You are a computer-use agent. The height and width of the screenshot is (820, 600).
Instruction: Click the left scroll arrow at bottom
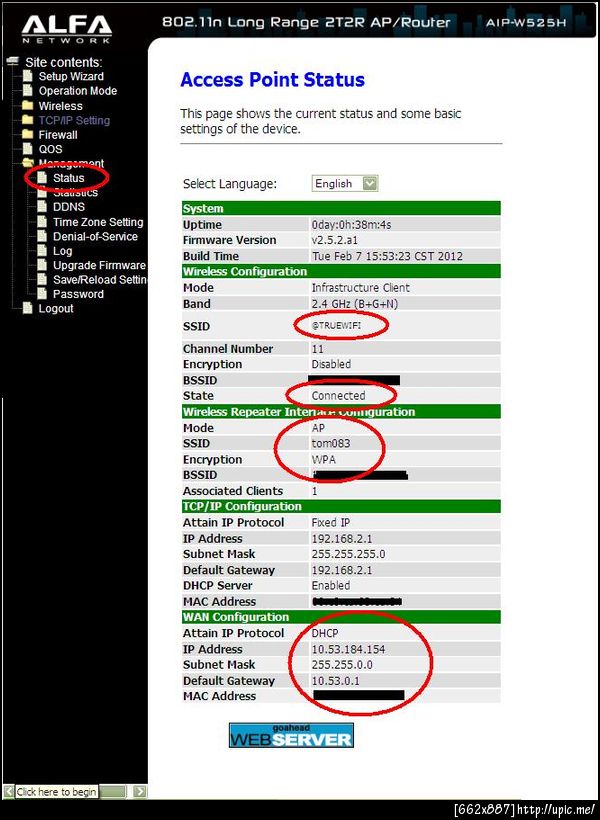(x=8, y=791)
